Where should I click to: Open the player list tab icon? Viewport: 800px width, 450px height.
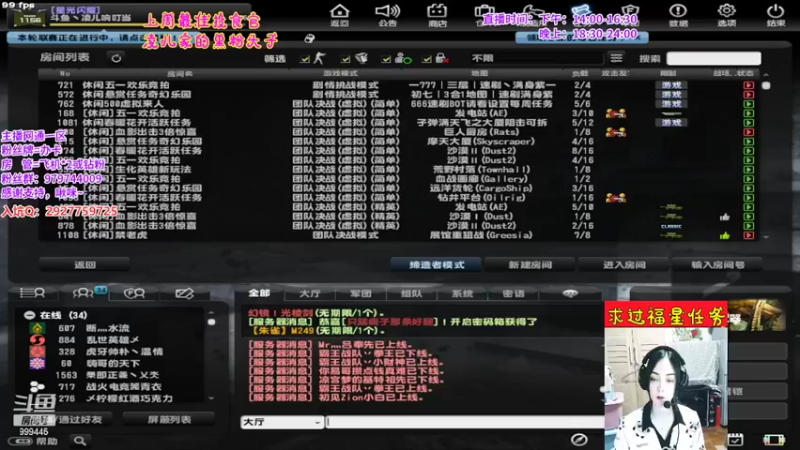point(32,293)
